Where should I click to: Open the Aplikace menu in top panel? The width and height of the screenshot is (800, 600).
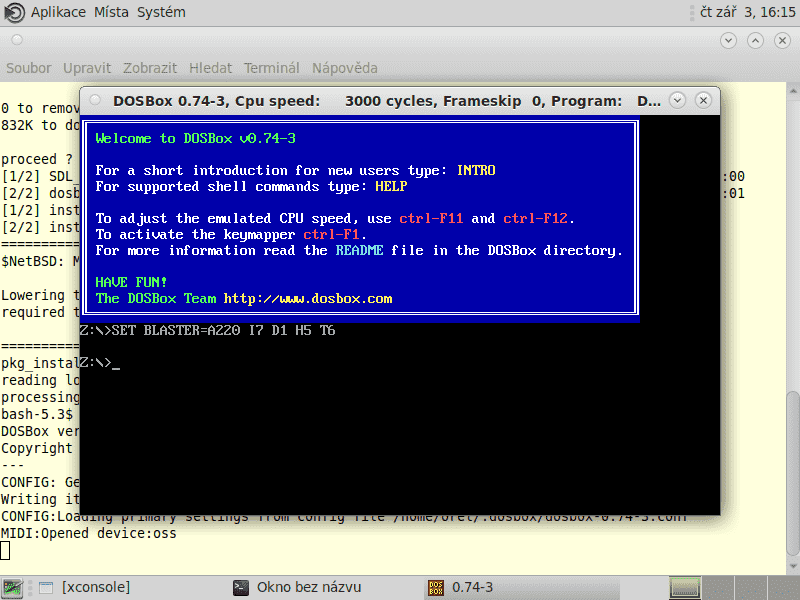[x=58, y=12]
